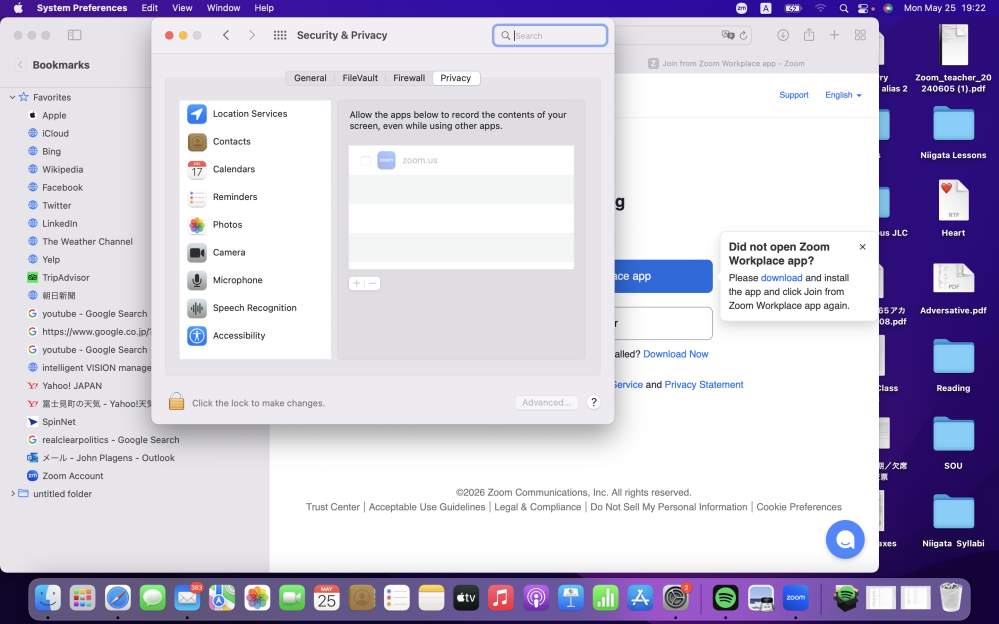Switch to General tab

[310, 78]
